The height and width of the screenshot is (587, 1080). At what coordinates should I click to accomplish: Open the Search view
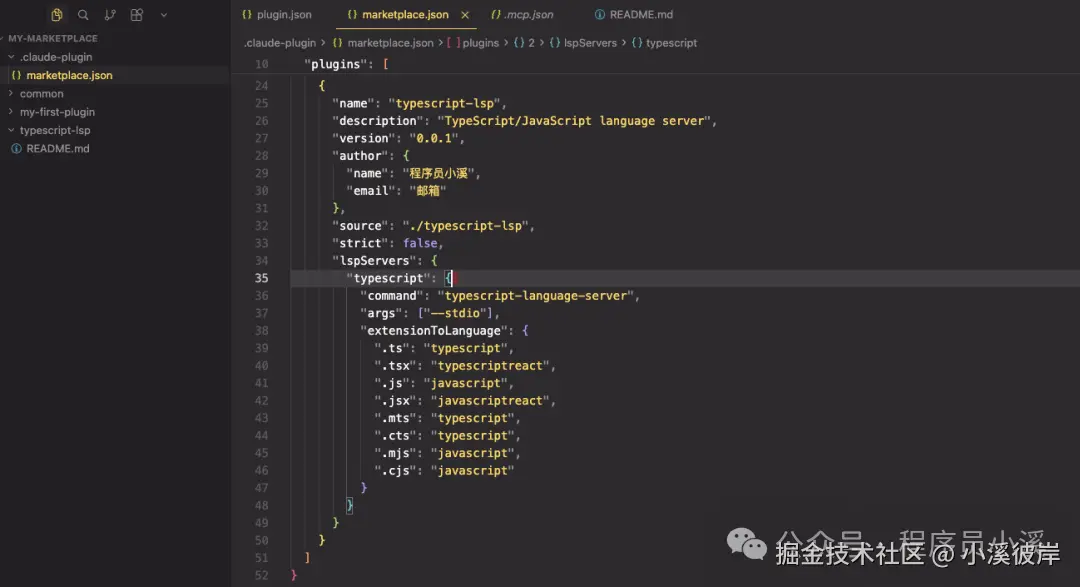tap(83, 15)
